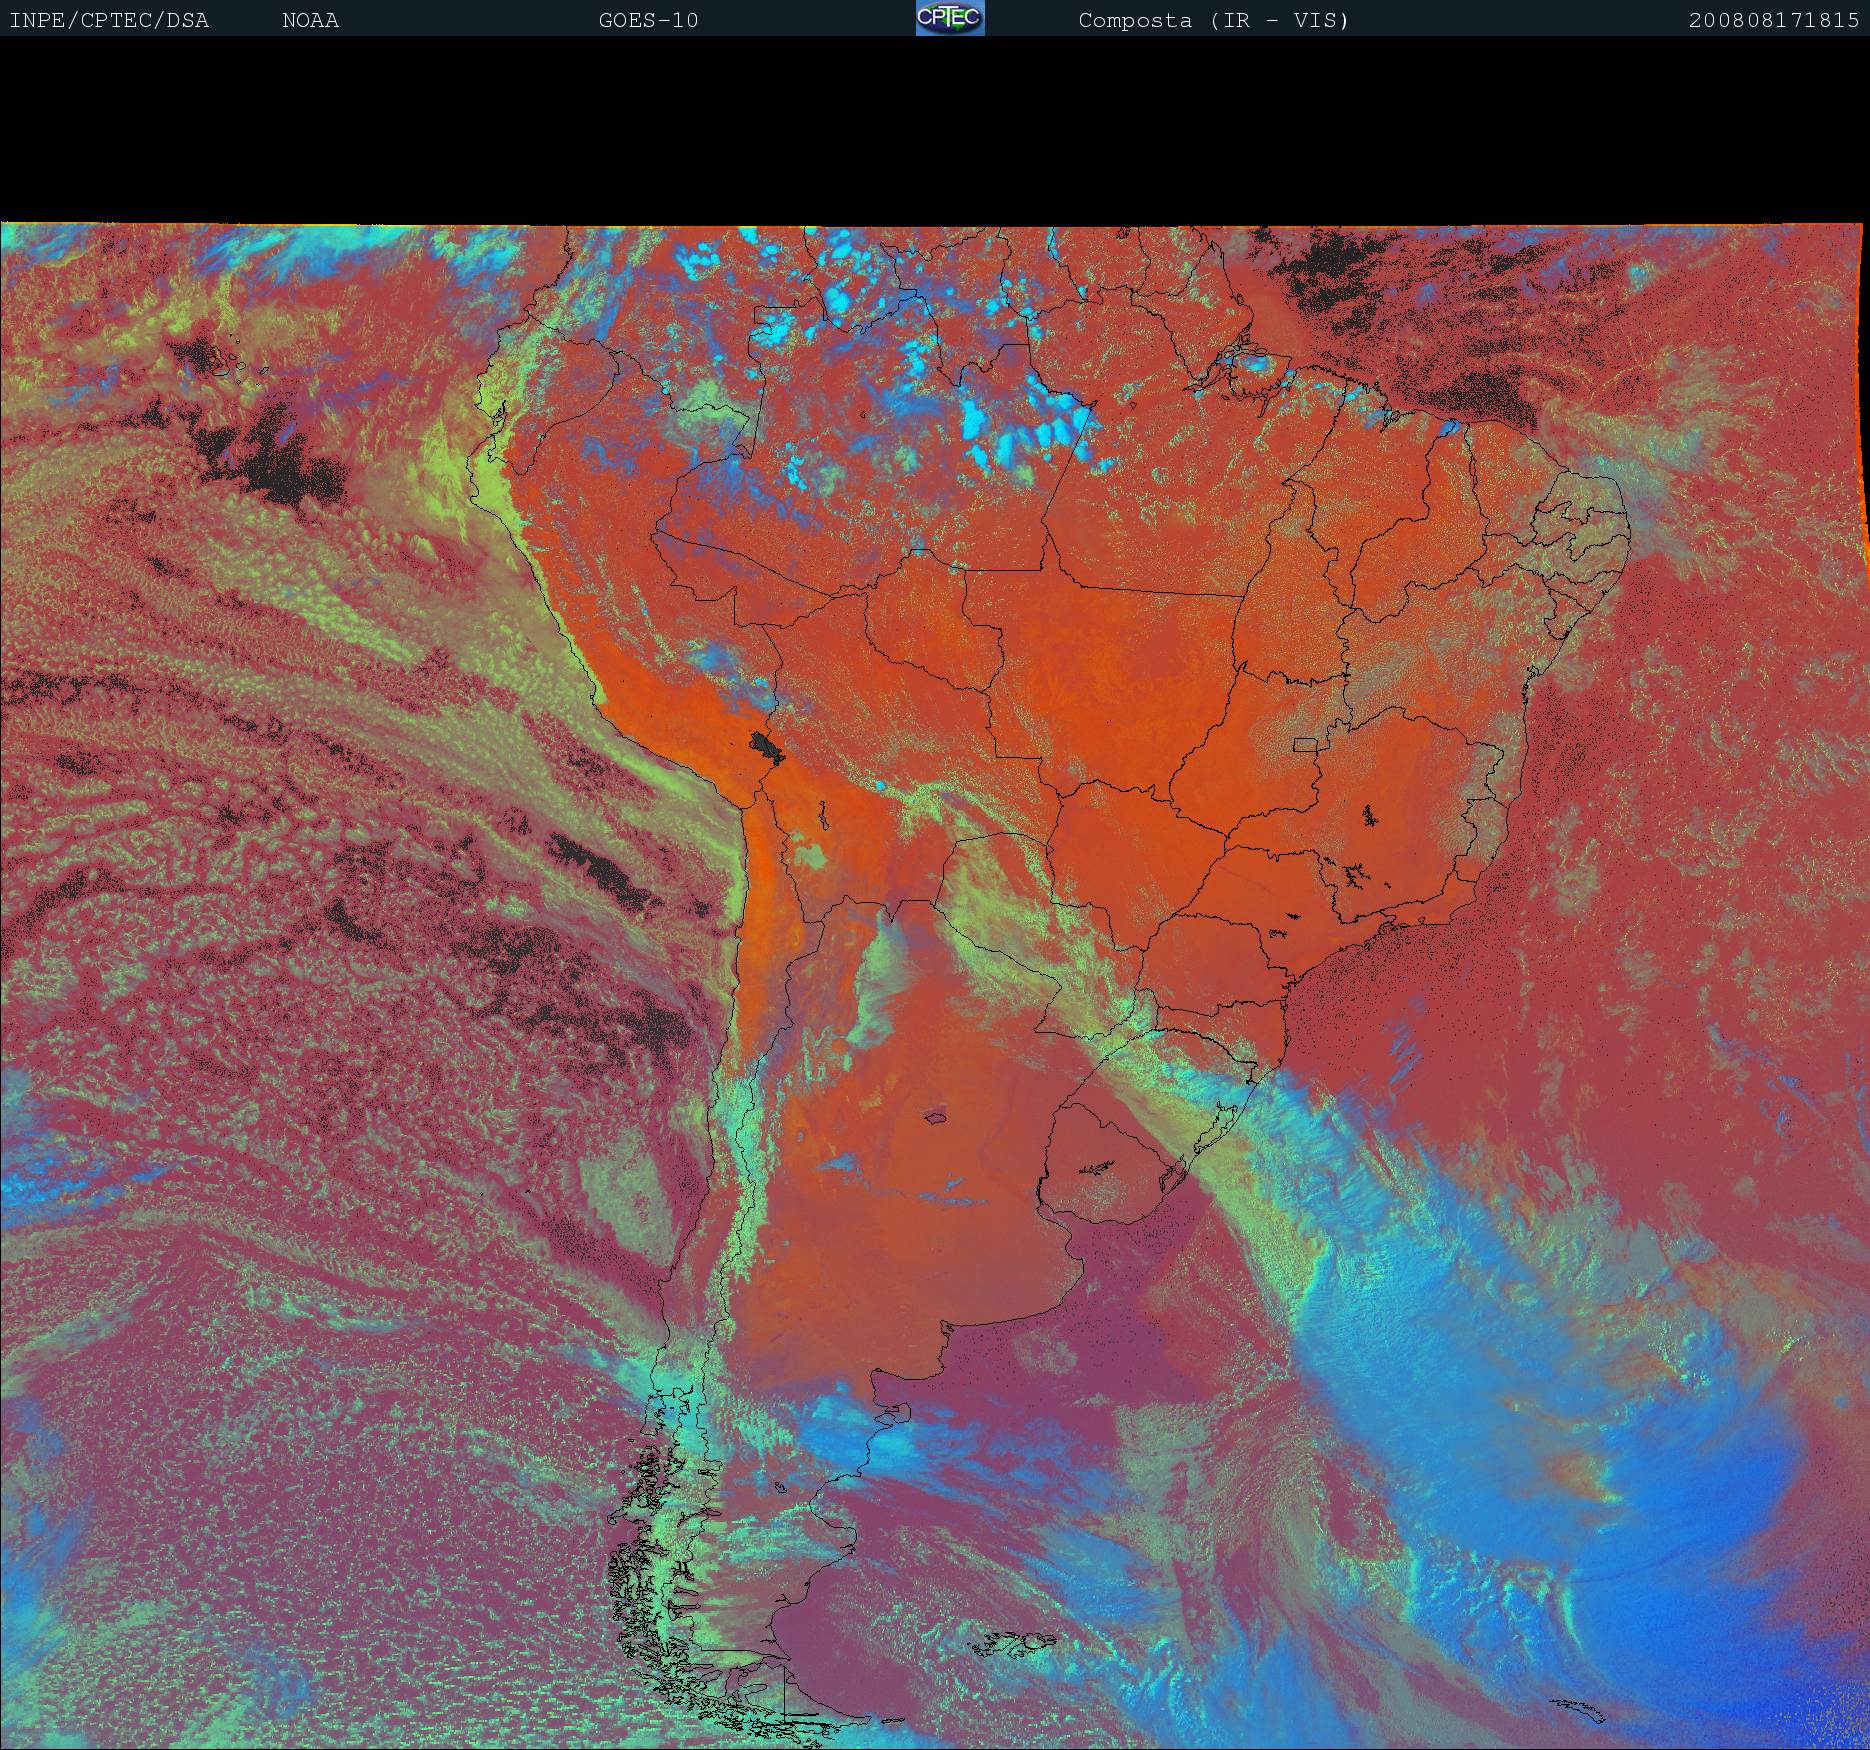This screenshot has height=1750, width=1870.
Task: Click the CPTEC logo in the header
Action: 950,18
